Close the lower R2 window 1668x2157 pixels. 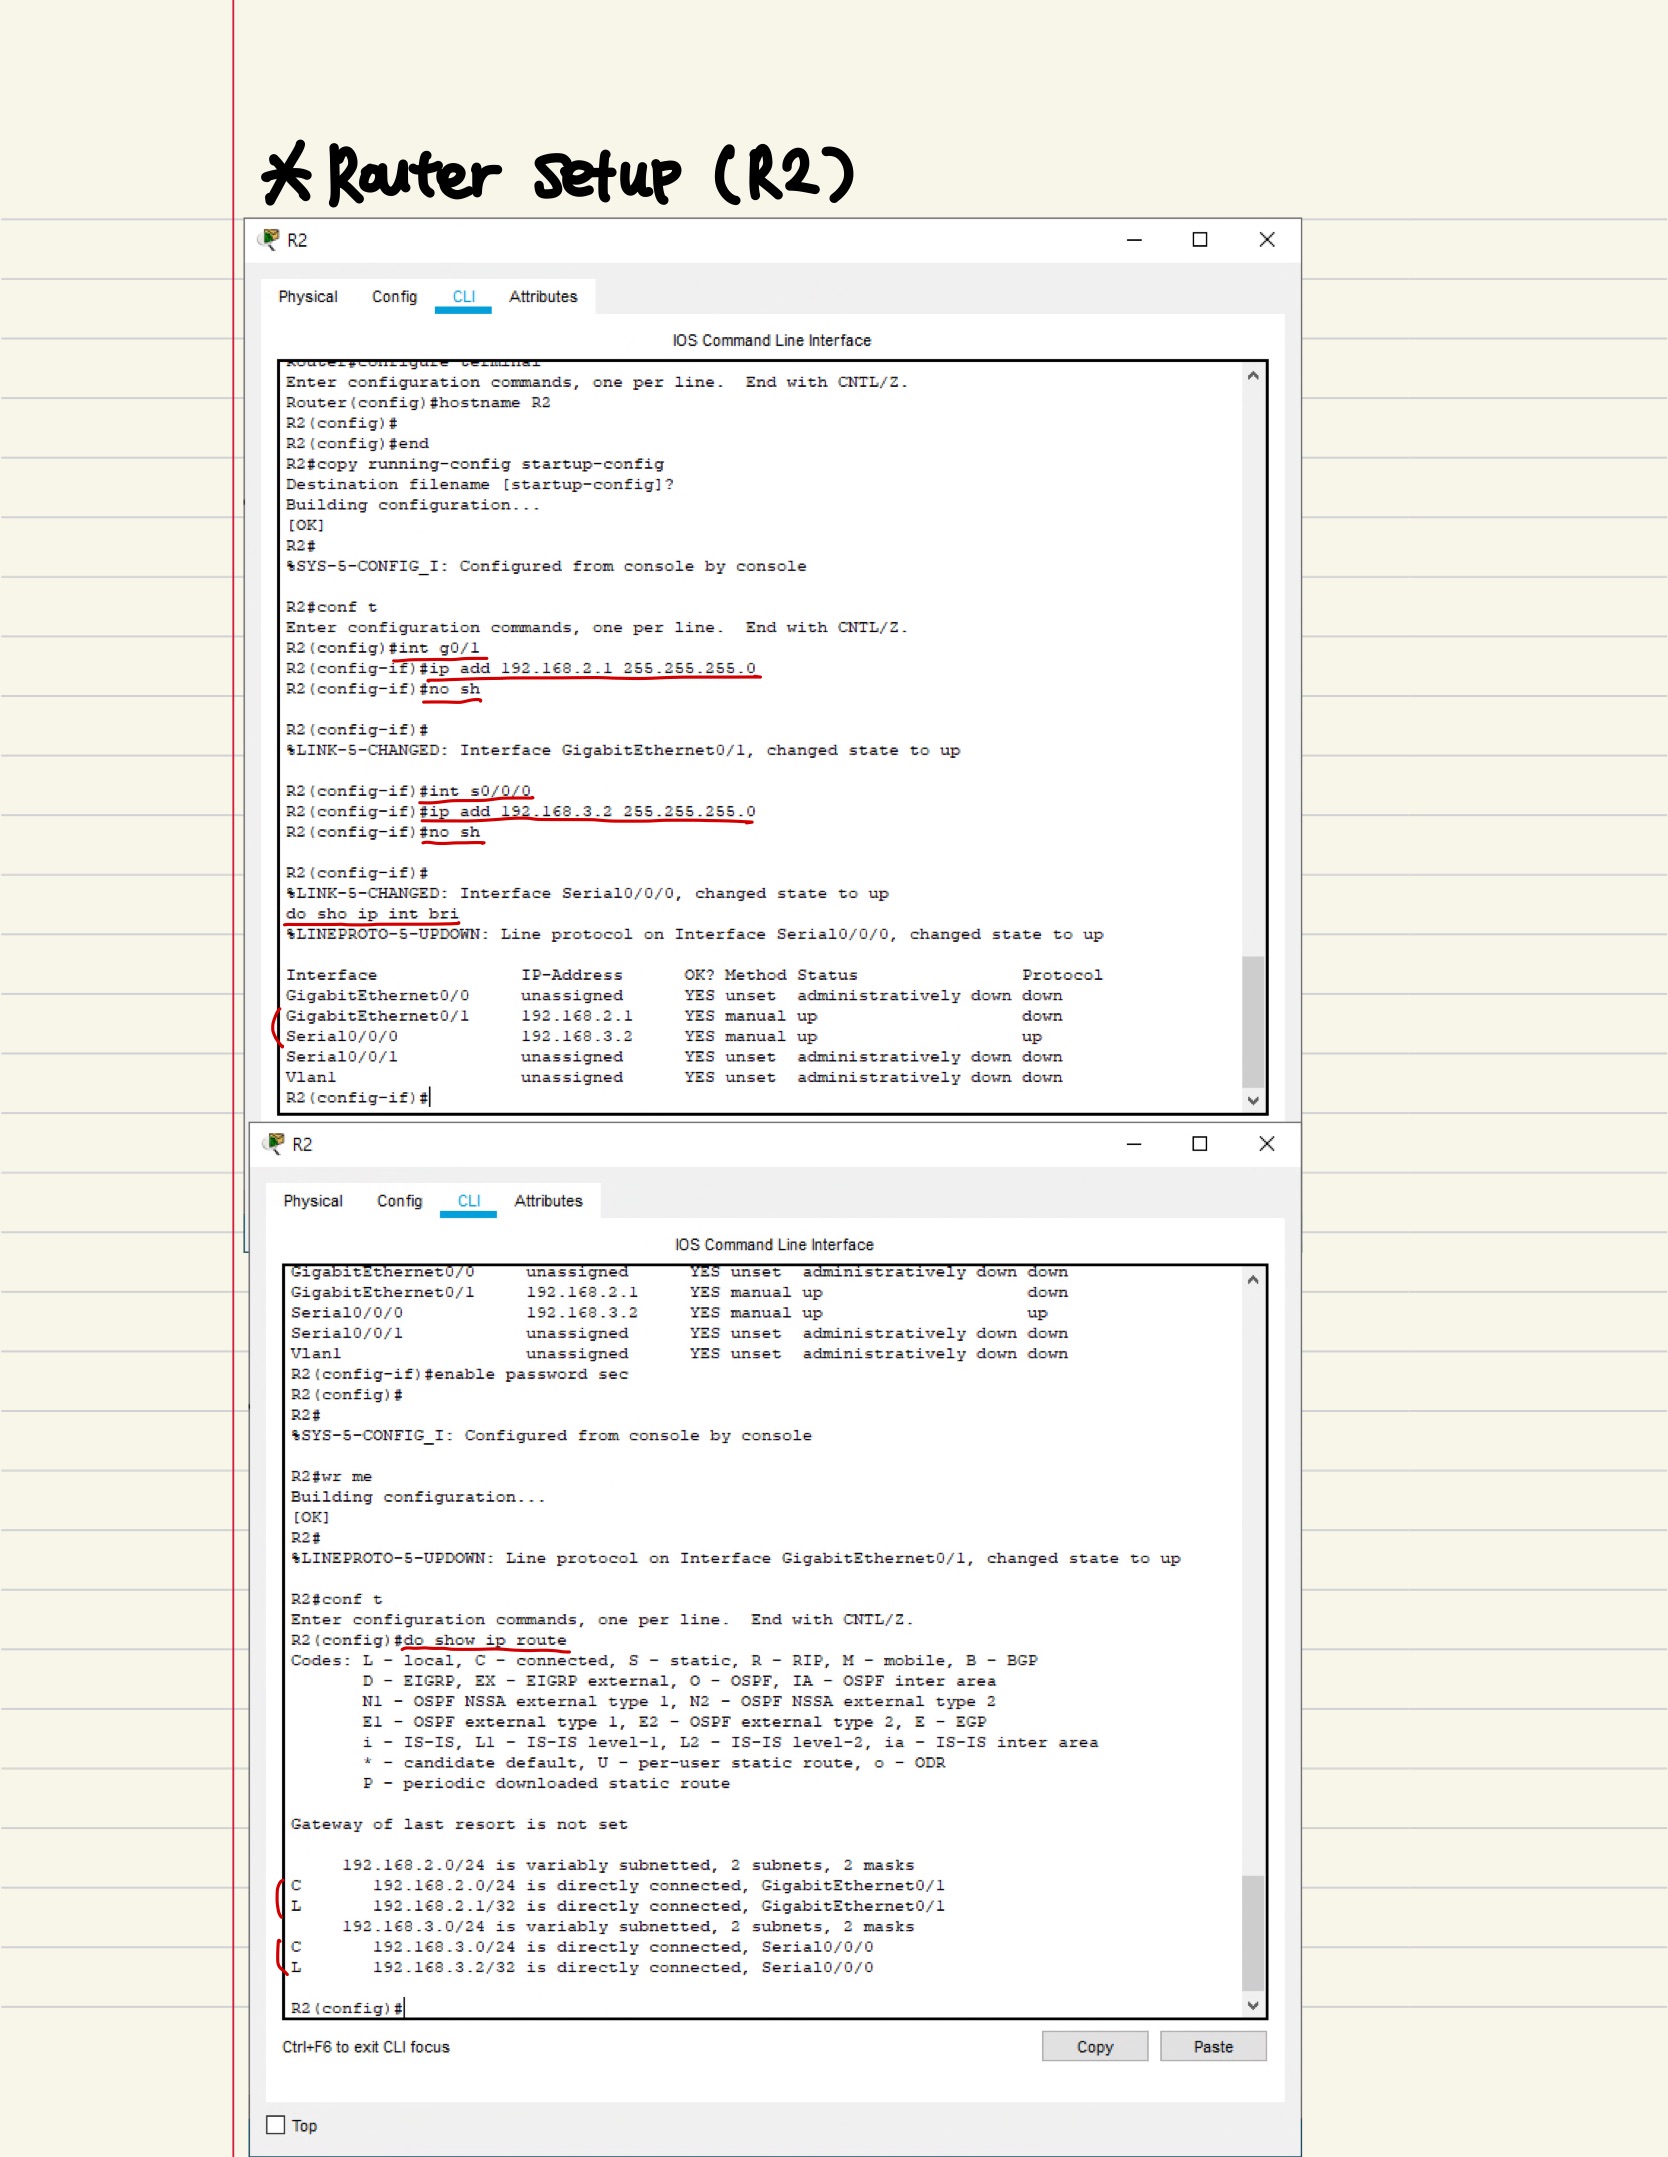click(1267, 1144)
